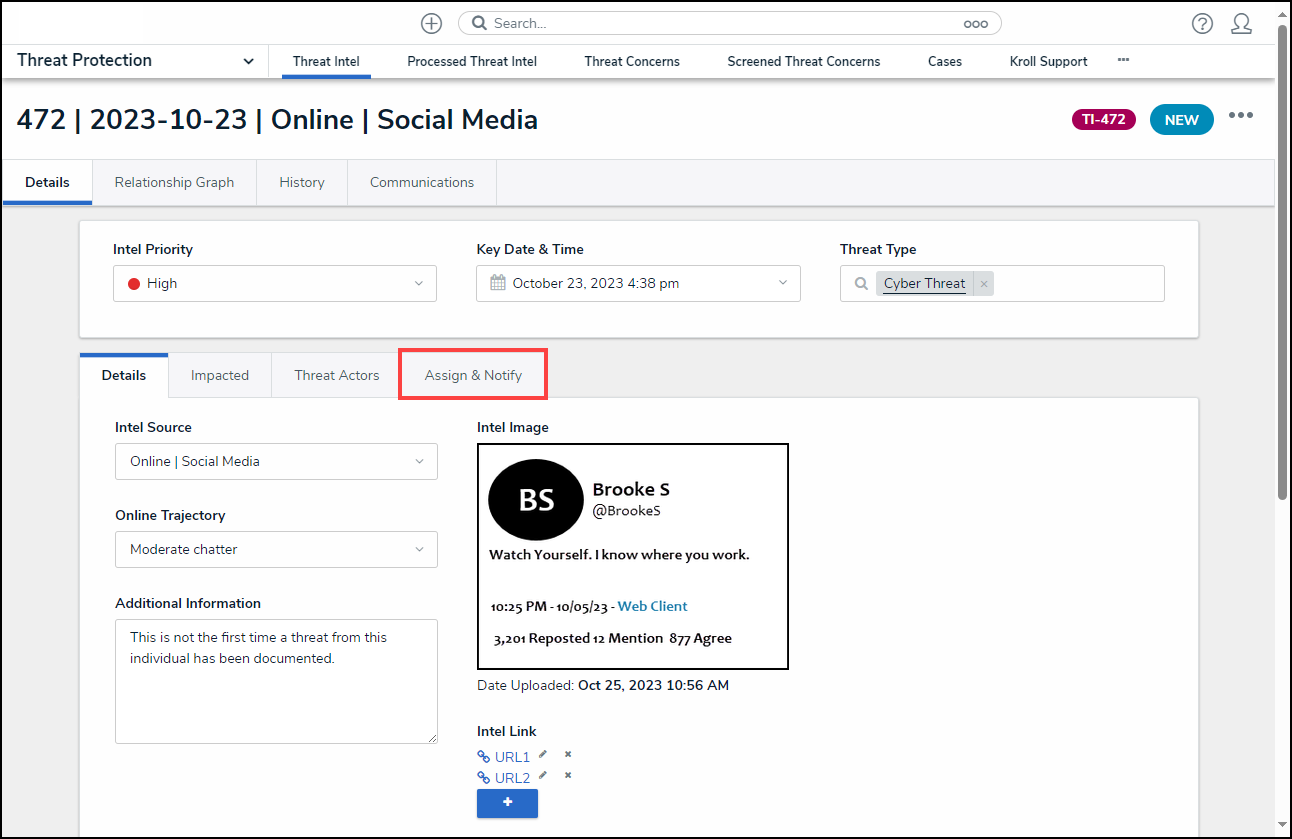Click the plus create-new icon beside search

(431, 23)
